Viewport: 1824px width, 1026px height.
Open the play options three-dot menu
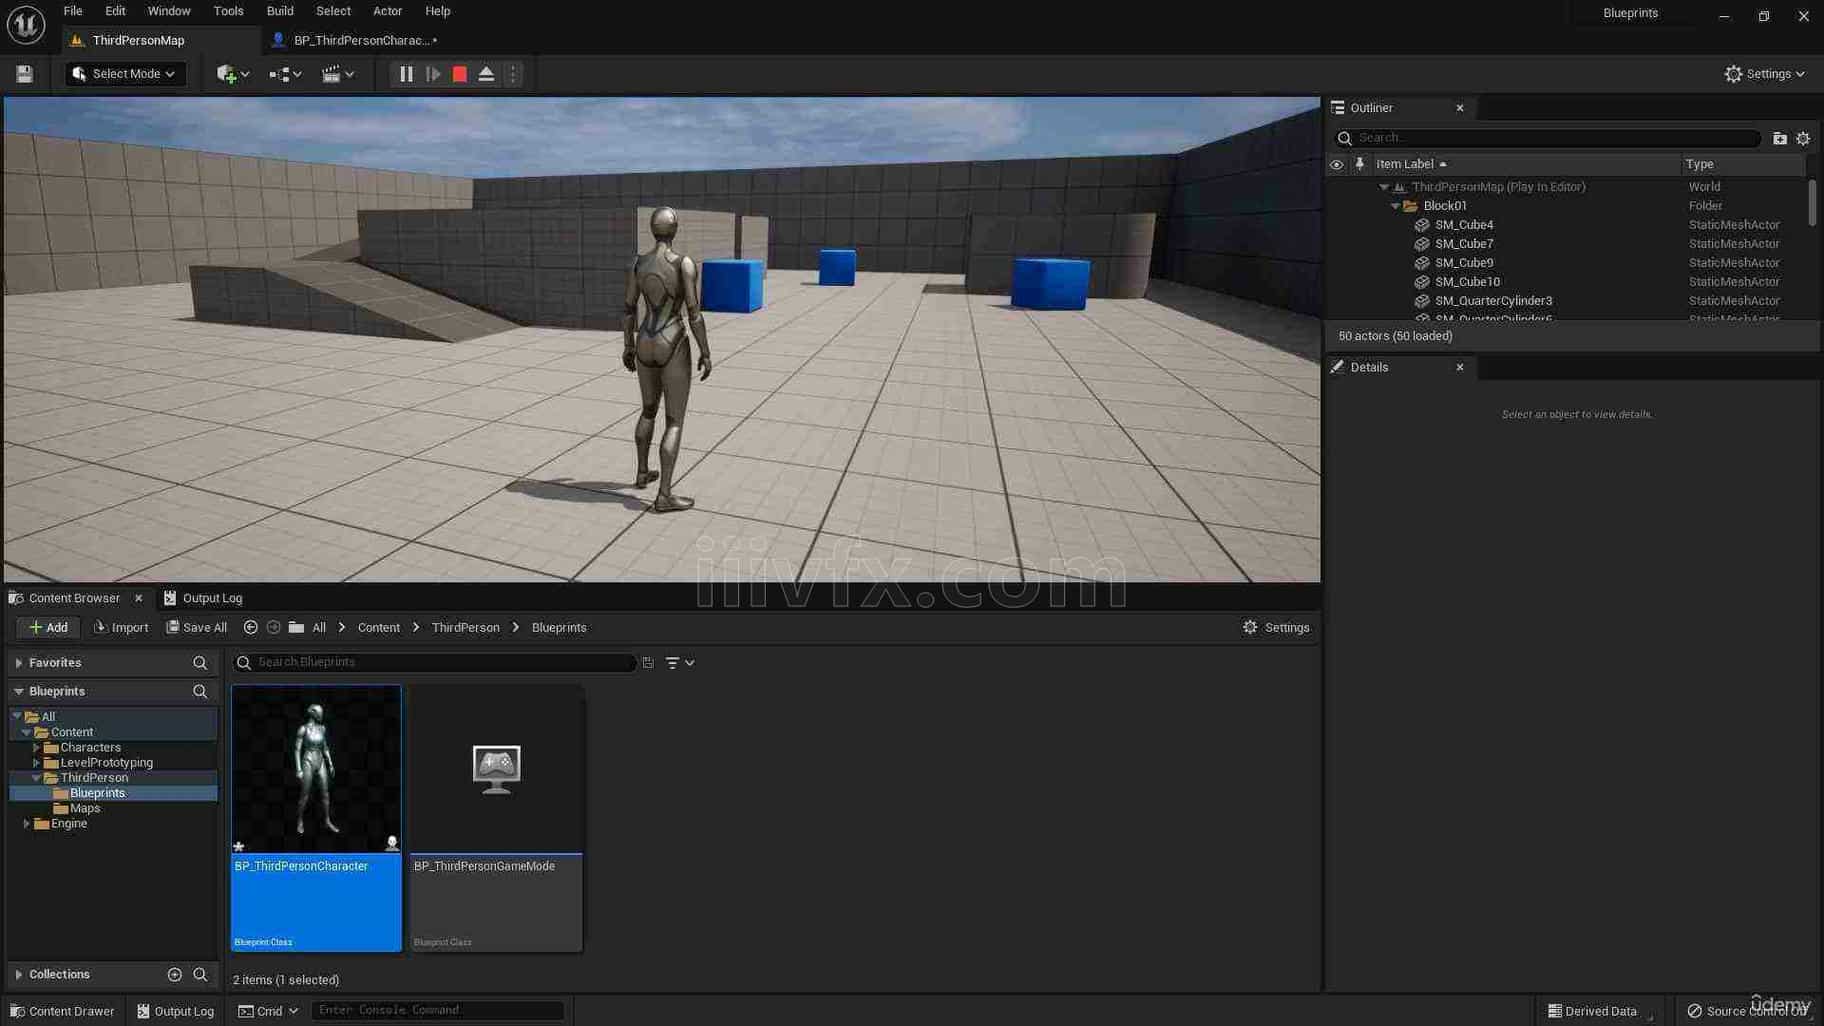(513, 74)
